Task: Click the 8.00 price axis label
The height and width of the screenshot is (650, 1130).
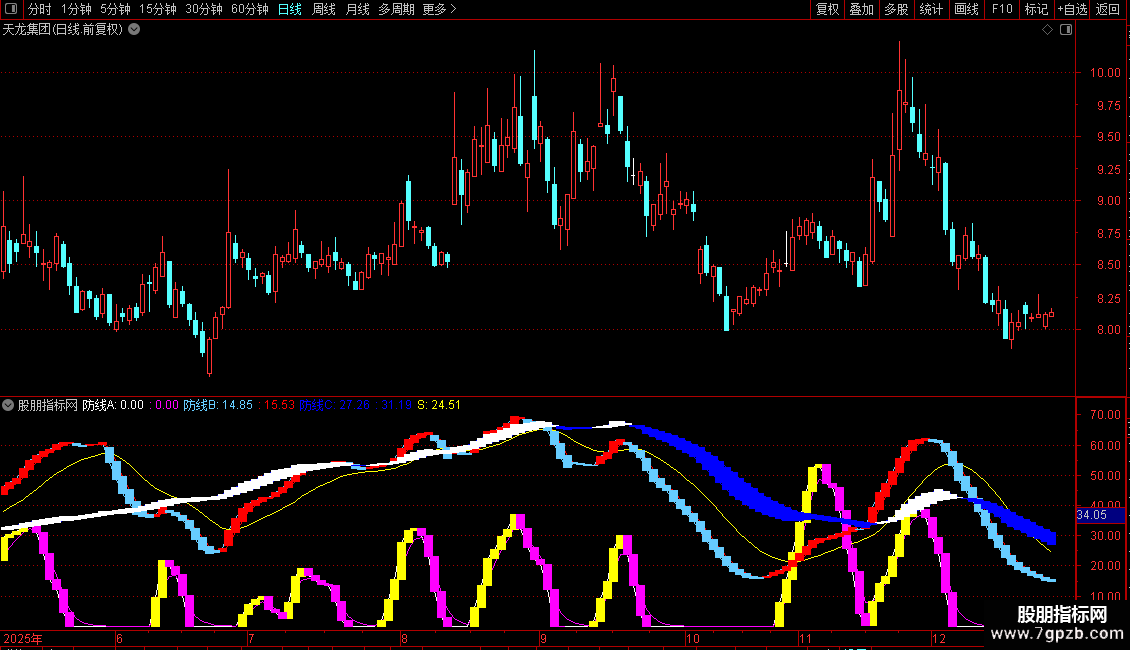Action: [x=1108, y=329]
